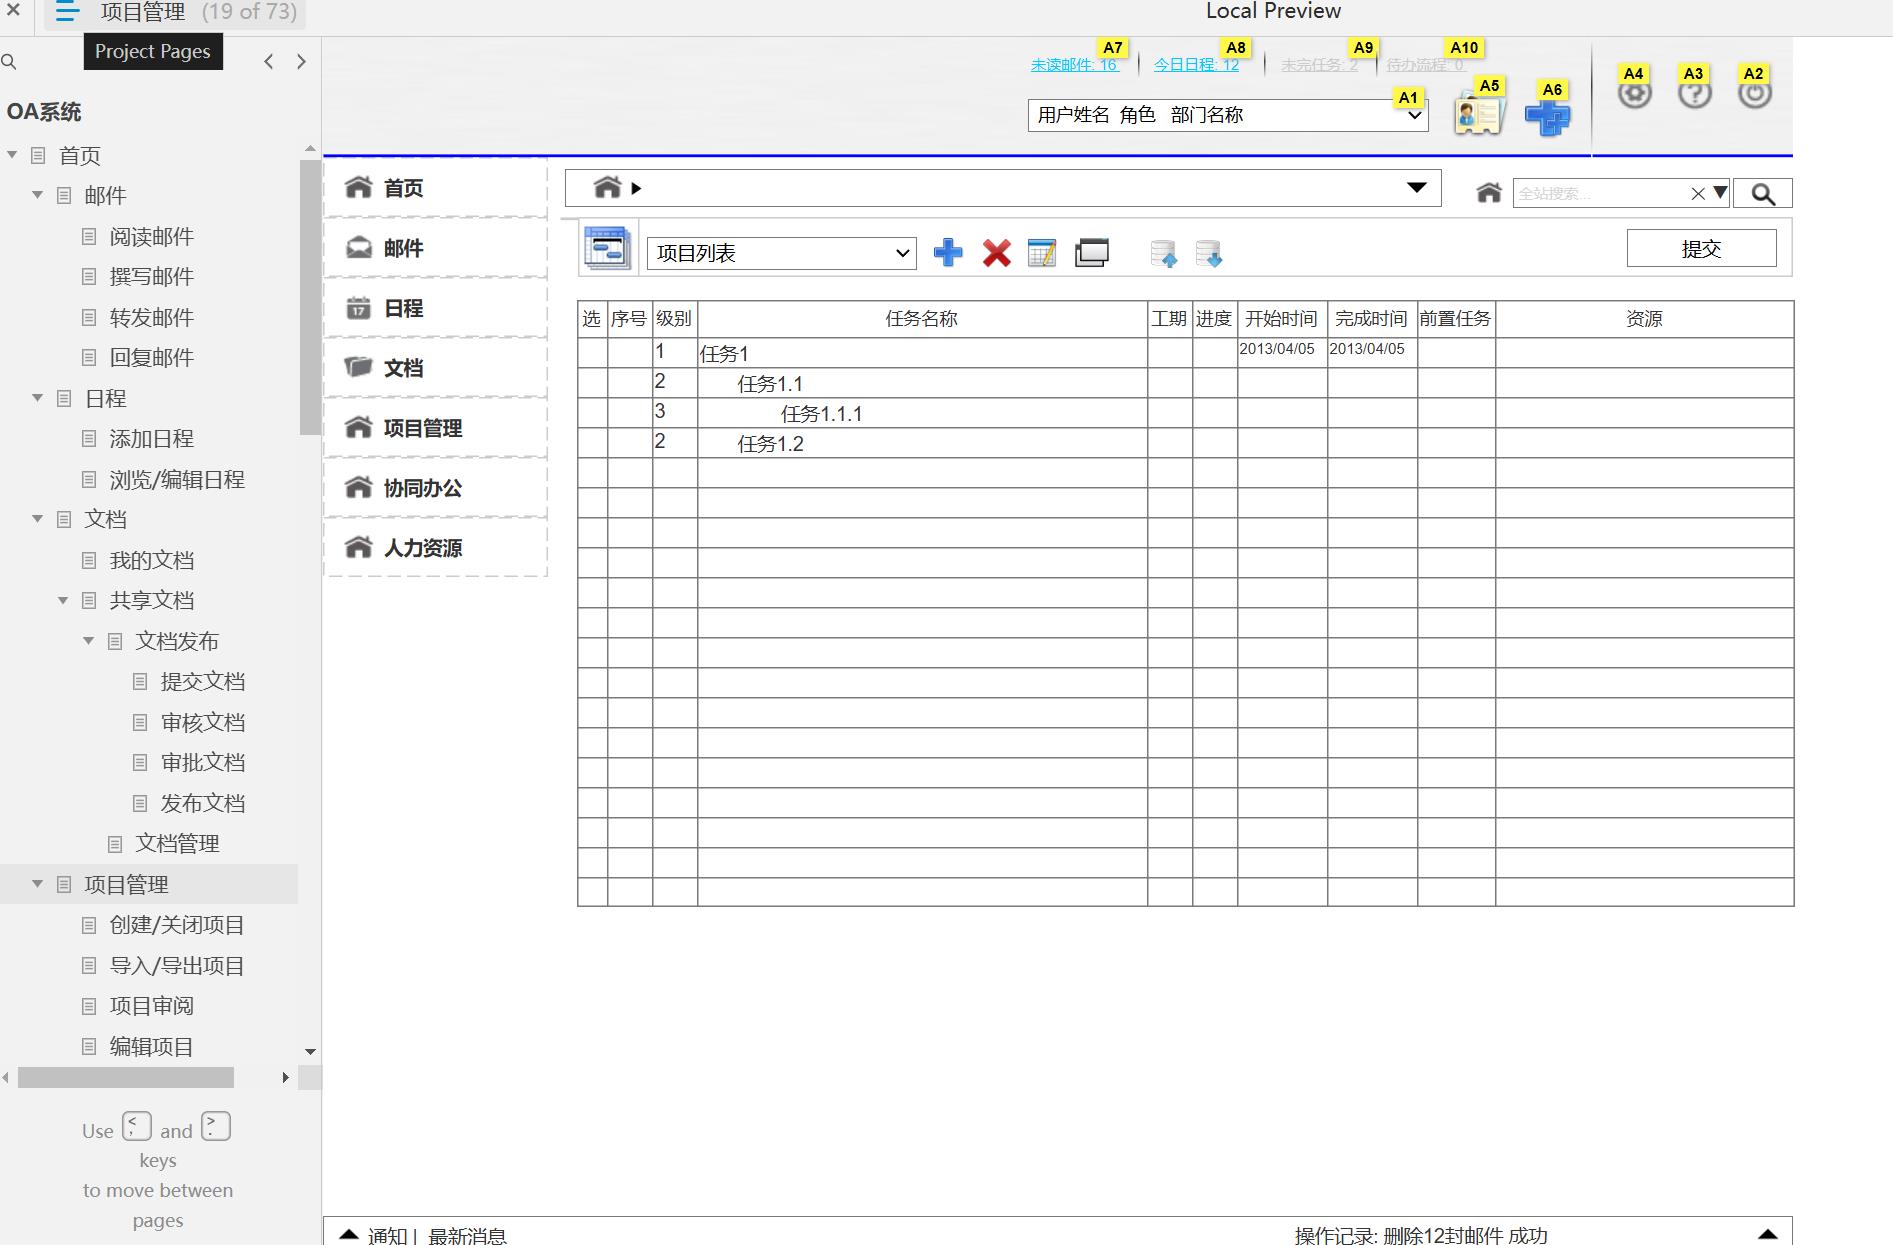Open the calendar edit toolbar icon
Screen dimensions: 1893x1245
click(1042, 253)
